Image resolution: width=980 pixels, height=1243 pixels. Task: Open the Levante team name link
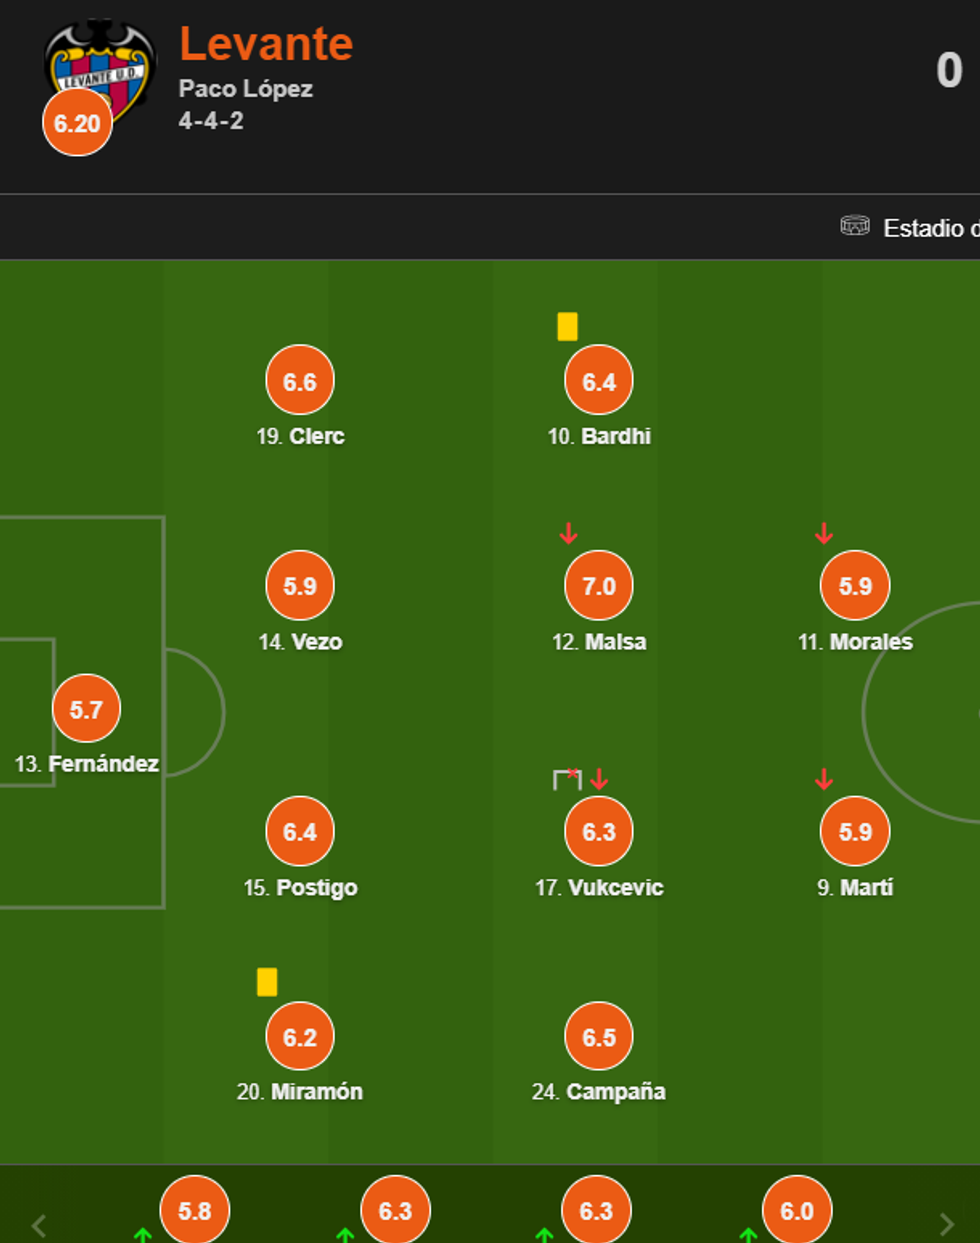[266, 44]
